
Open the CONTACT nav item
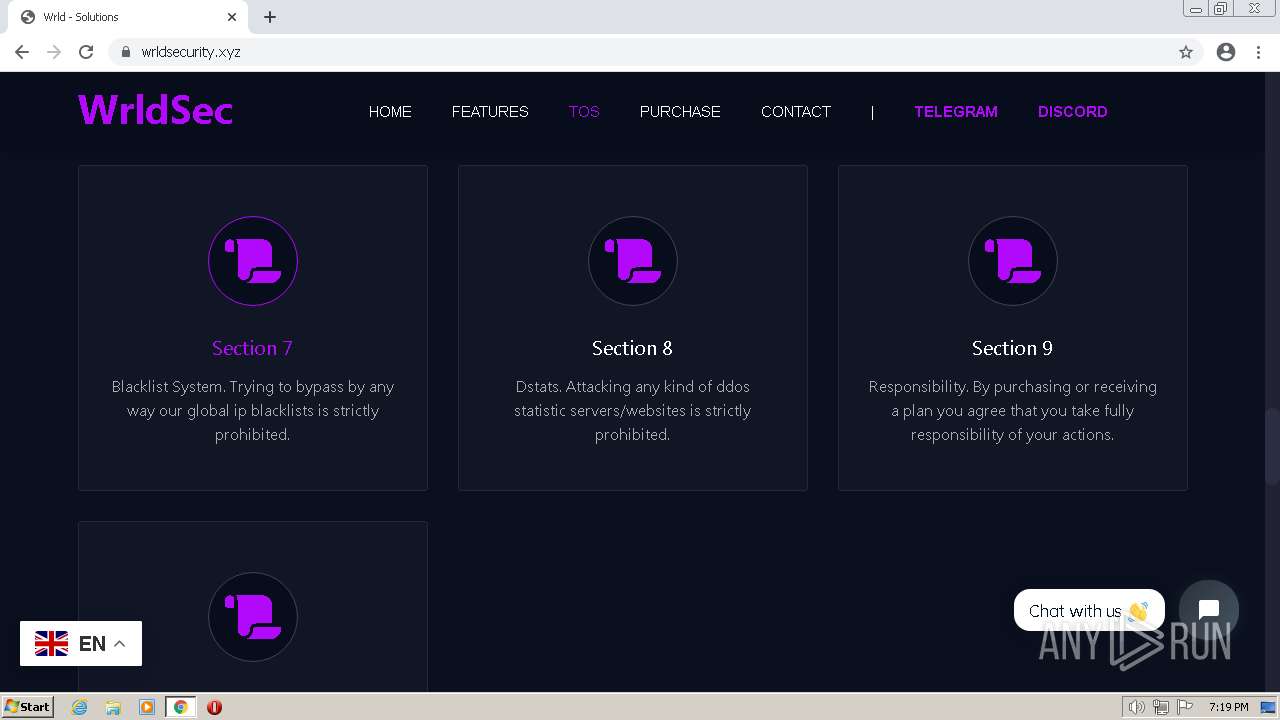click(796, 112)
